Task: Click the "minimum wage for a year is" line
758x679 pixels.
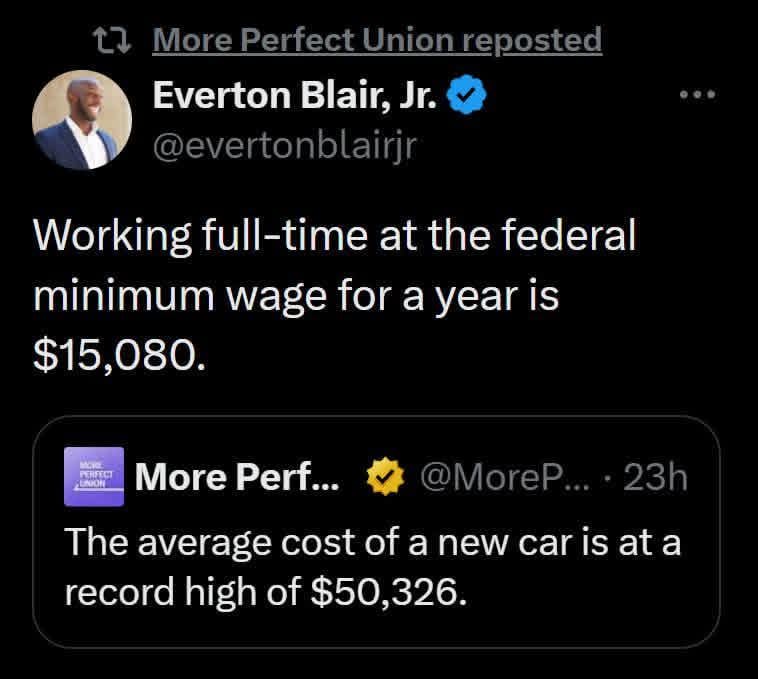Action: pyautogui.click(x=296, y=297)
